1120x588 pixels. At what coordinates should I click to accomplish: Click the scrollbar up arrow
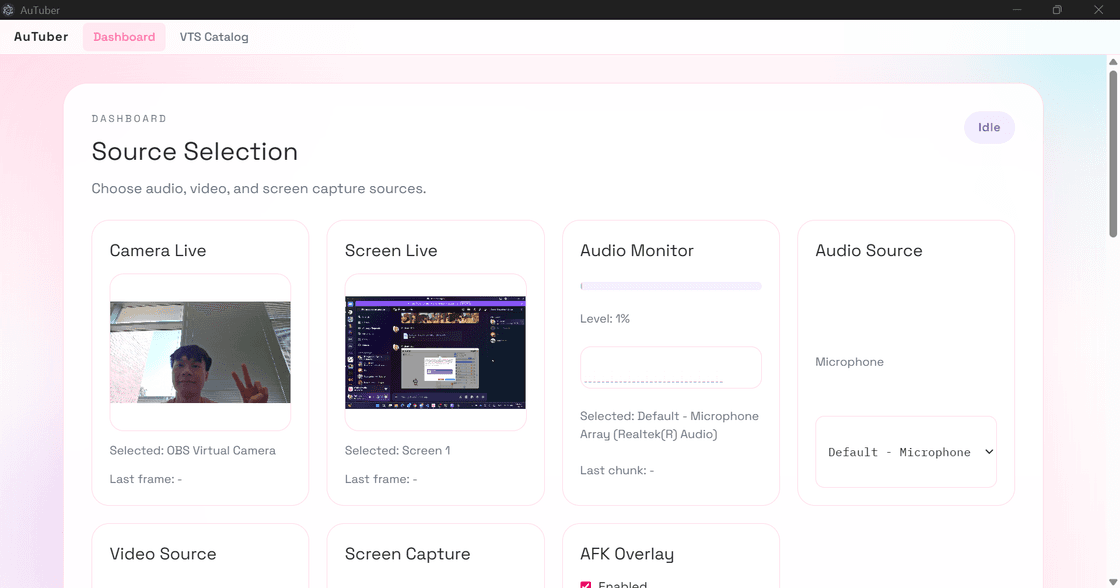1113,62
